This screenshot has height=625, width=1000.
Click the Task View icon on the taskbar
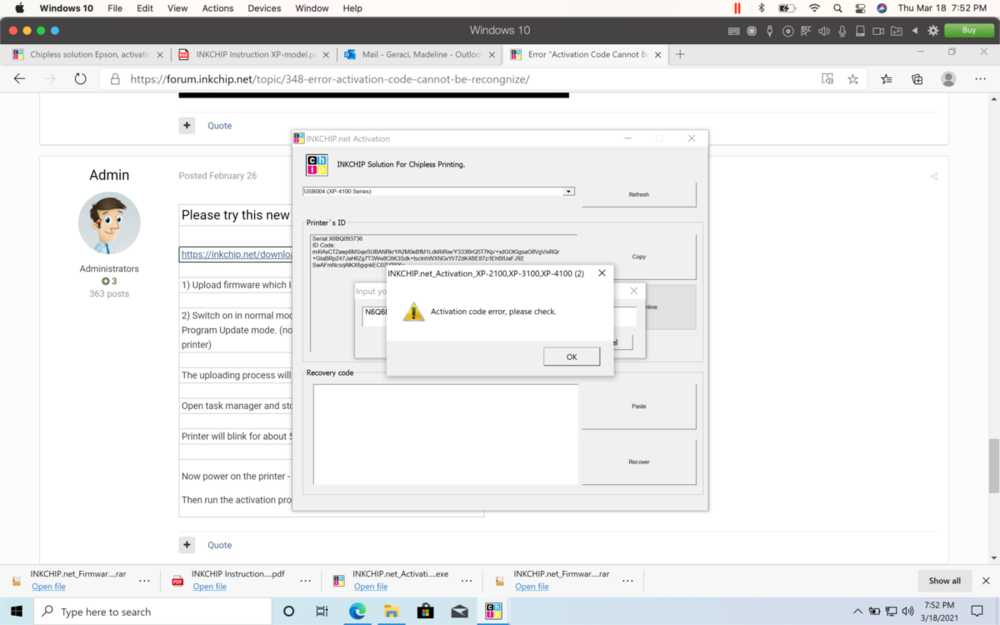coord(322,611)
